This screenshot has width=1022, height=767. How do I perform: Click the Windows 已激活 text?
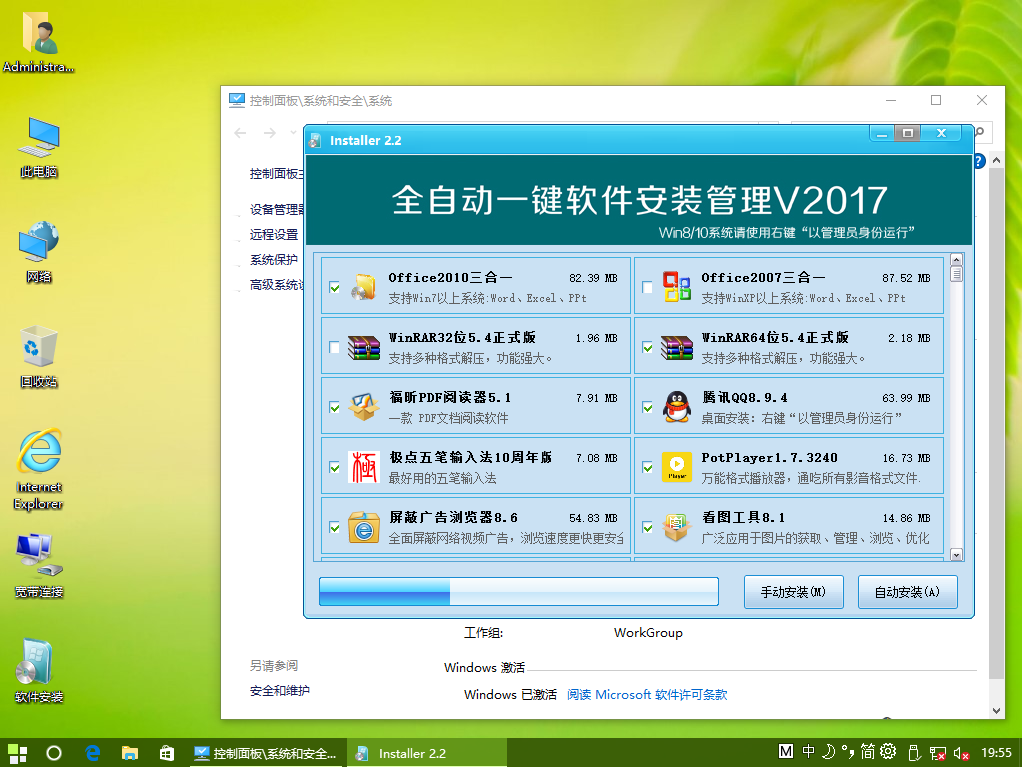point(510,695)
